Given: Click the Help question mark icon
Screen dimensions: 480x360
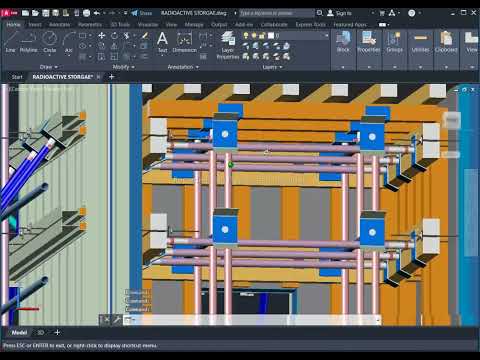Looking at the screenshot, I should pos(412,13).
